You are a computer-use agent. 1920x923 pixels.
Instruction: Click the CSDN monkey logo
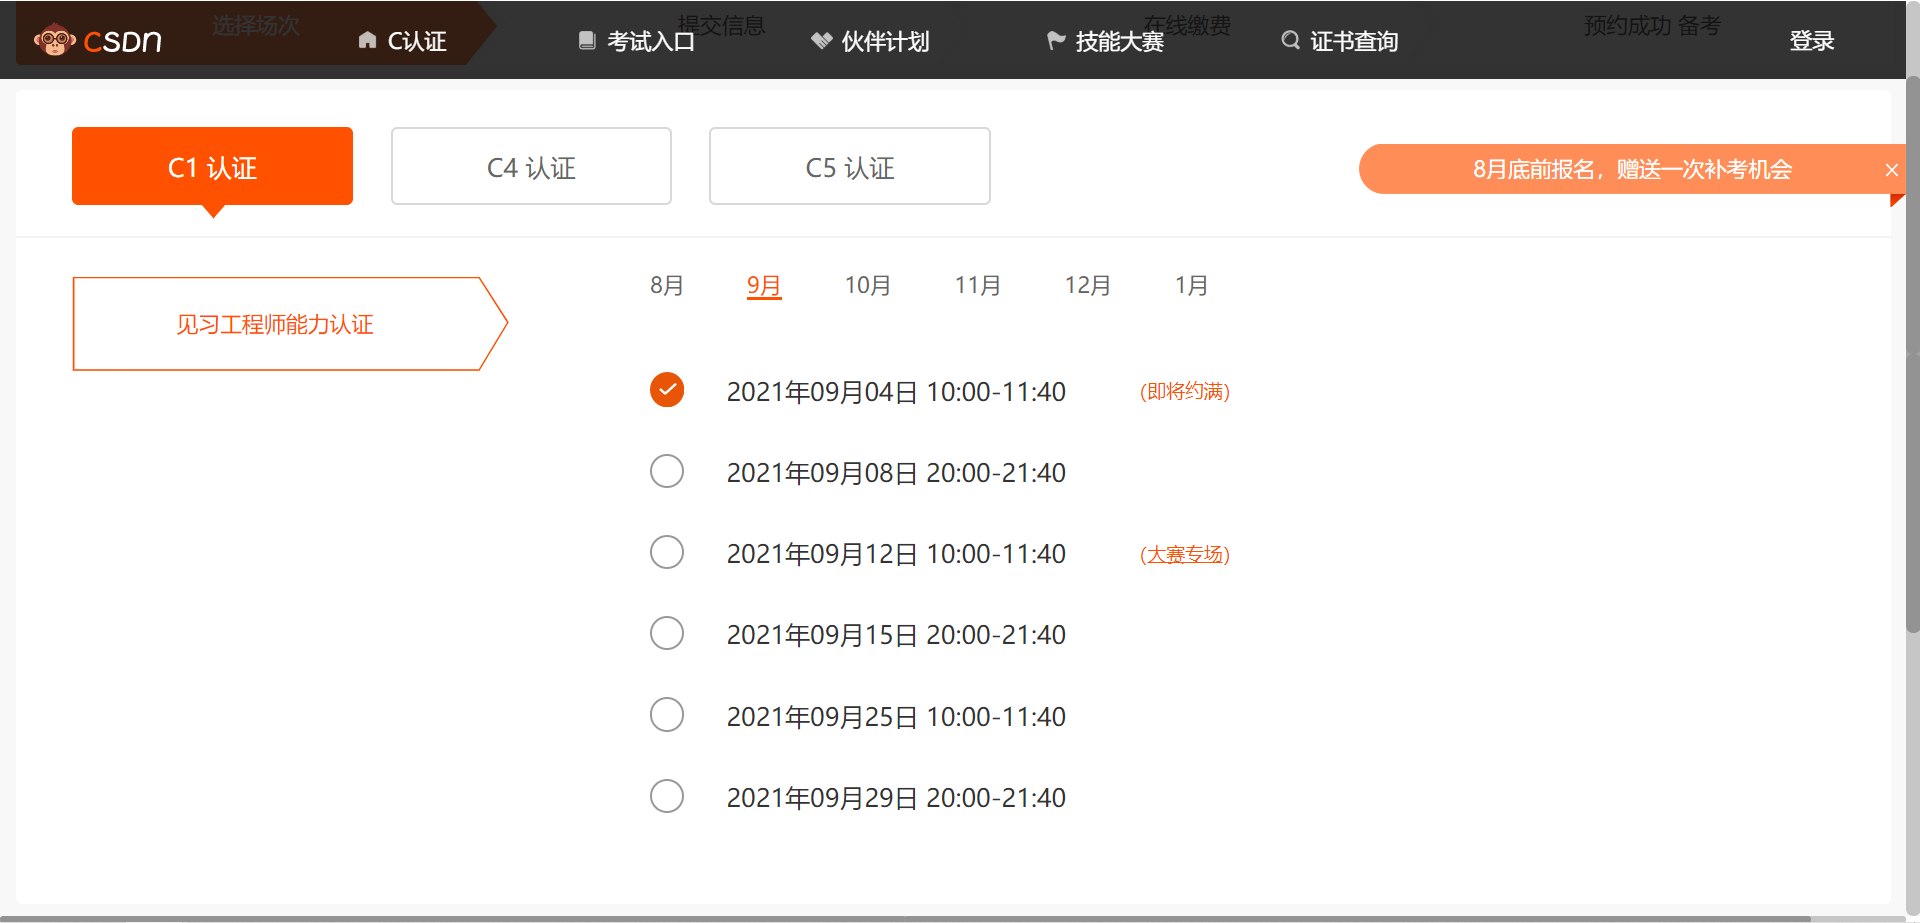tap(55, 40)
